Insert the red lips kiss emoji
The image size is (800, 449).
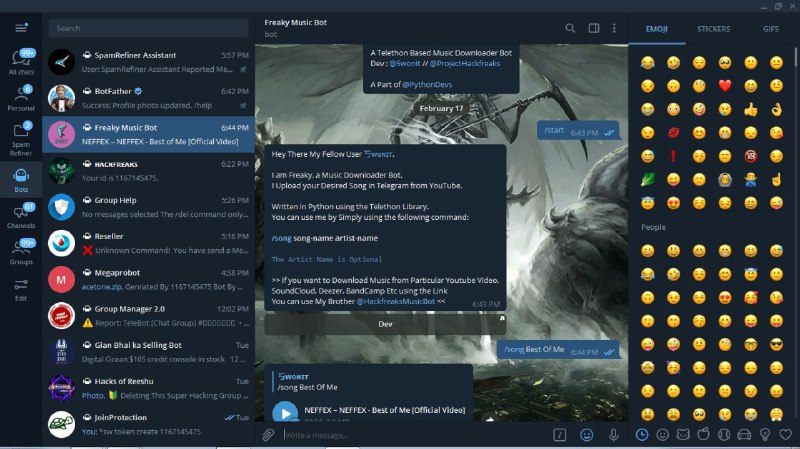[673, 133]
